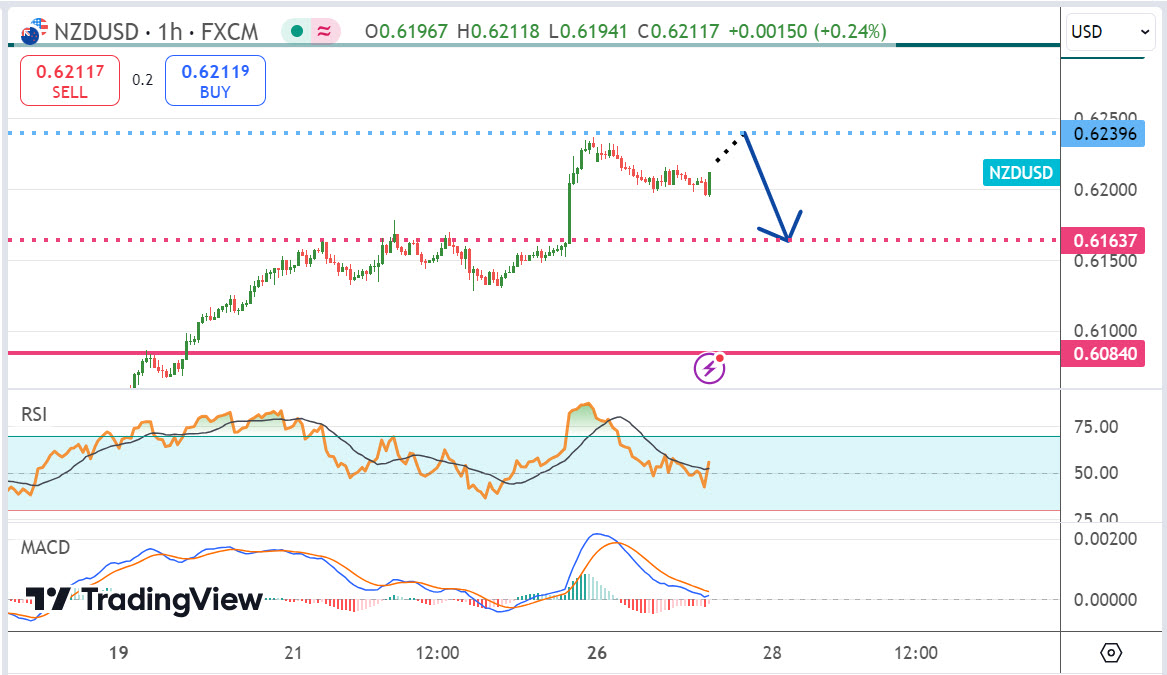Select the MACD indicator label
Viewport: 1167px width, 675px height.
46,547
